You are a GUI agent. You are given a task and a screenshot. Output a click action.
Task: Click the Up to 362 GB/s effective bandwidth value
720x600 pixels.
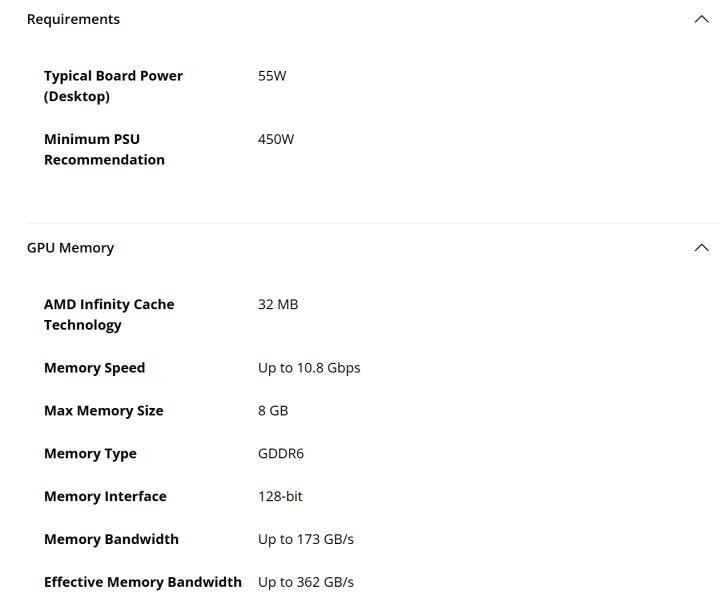(306, 582)
